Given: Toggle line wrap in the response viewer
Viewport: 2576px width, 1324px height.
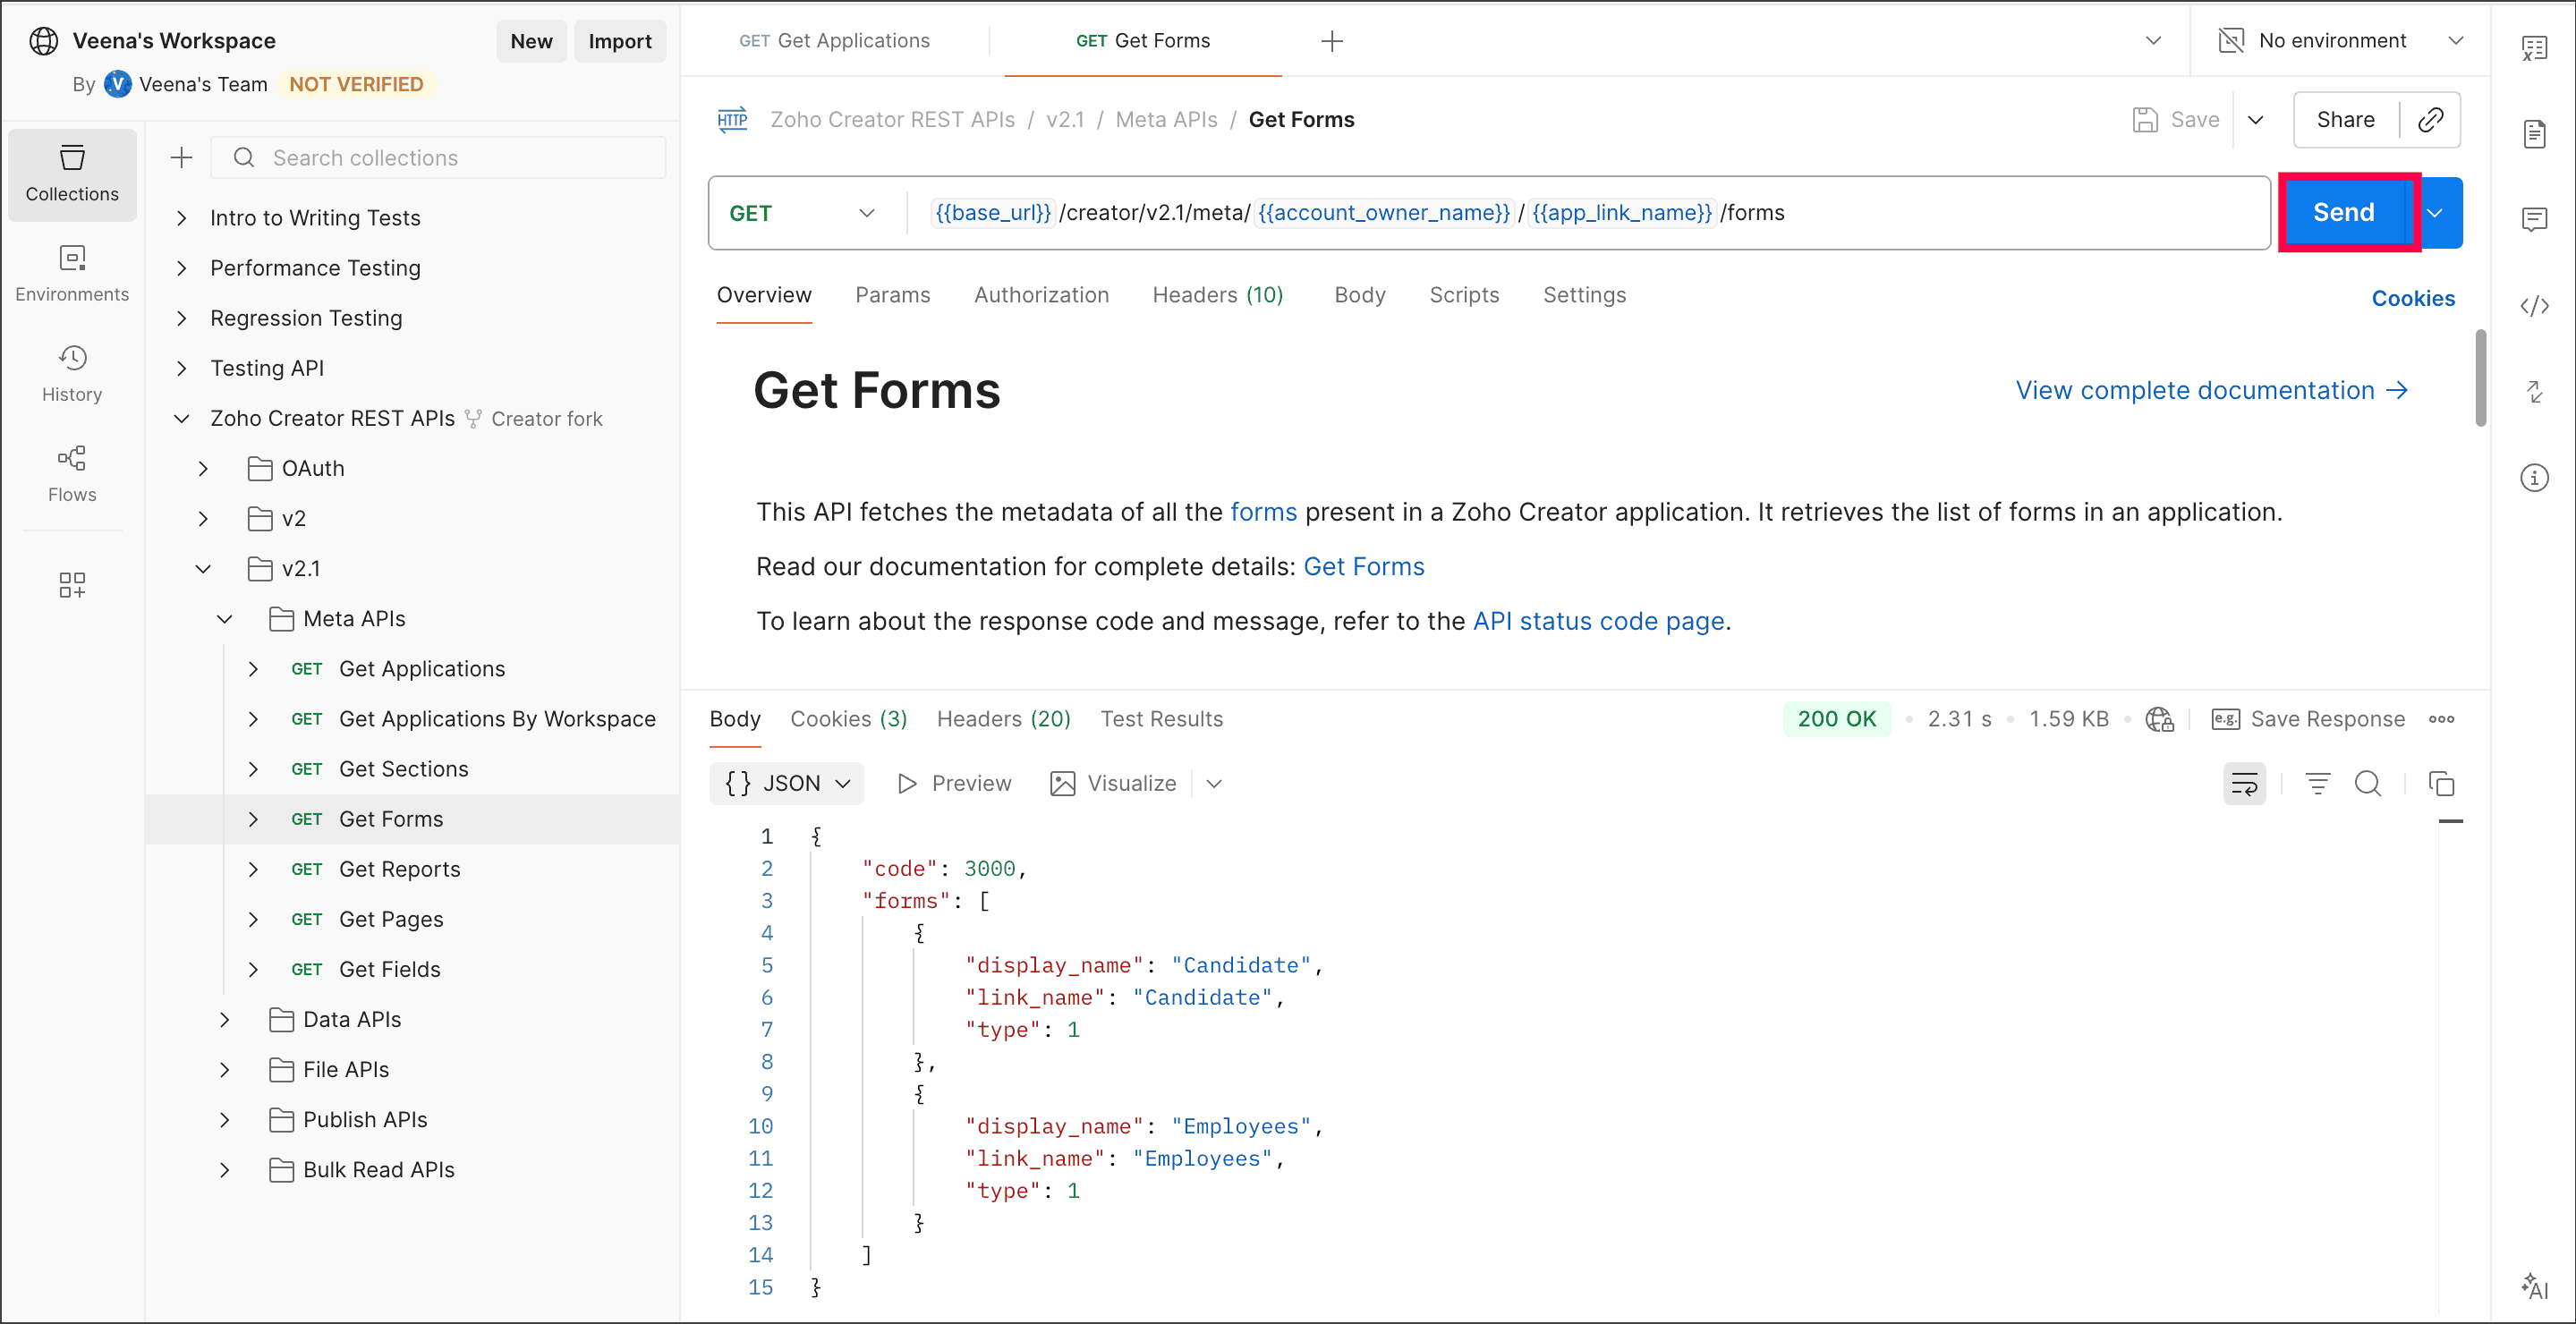Looking at the screenshot, I should (x=2244, y=784).
